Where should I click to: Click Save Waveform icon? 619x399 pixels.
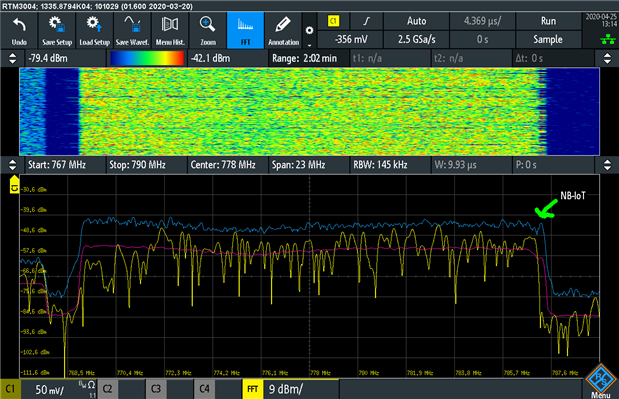(x=132, y=30)
